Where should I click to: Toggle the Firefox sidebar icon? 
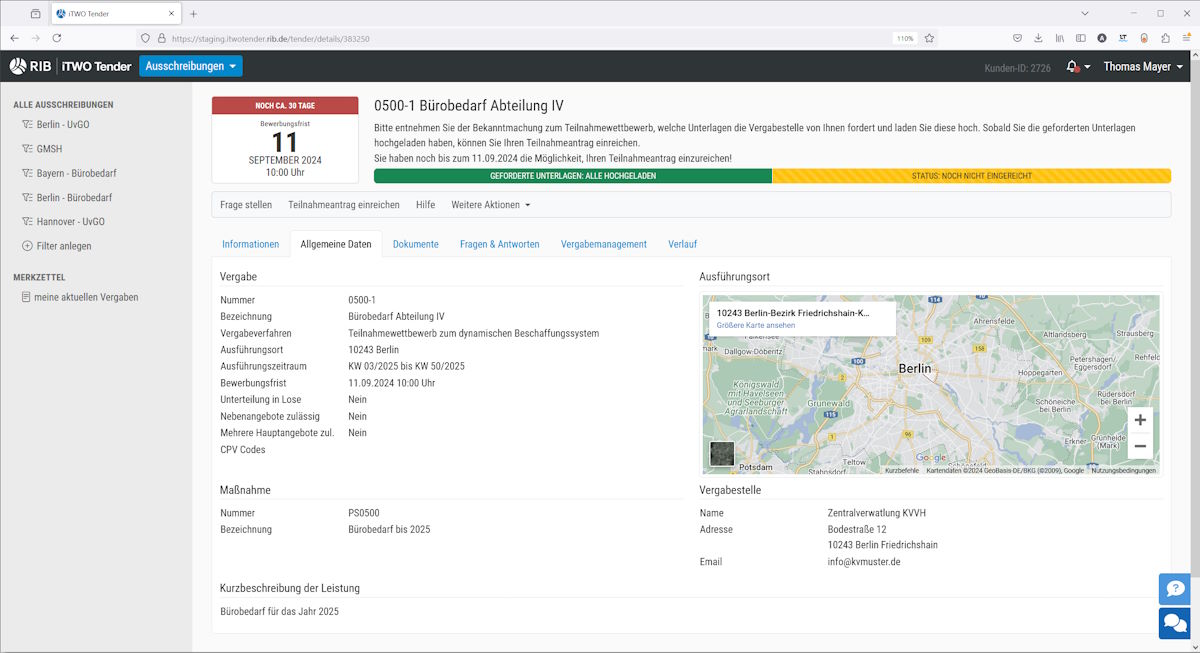[x=1081, y=38]
